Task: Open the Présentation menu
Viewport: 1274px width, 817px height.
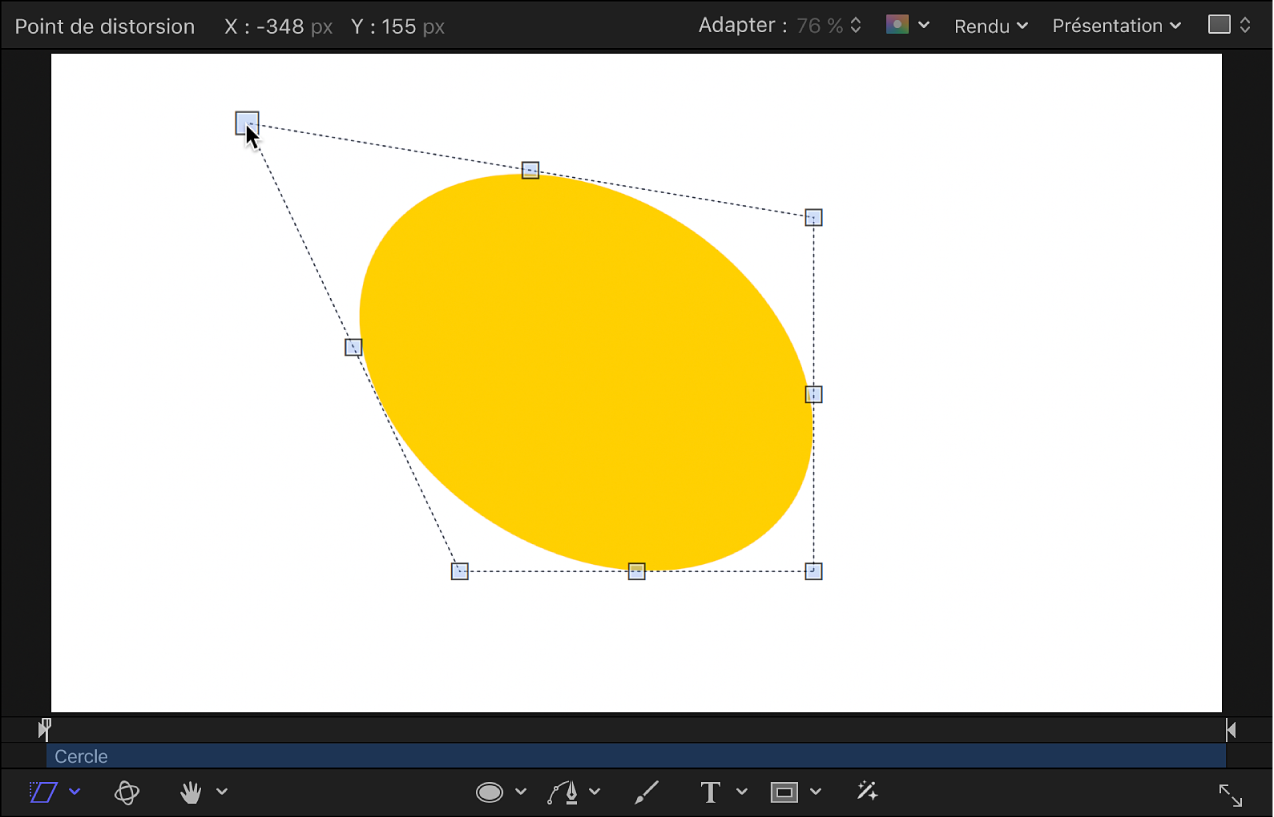Action: (1116, 26)
